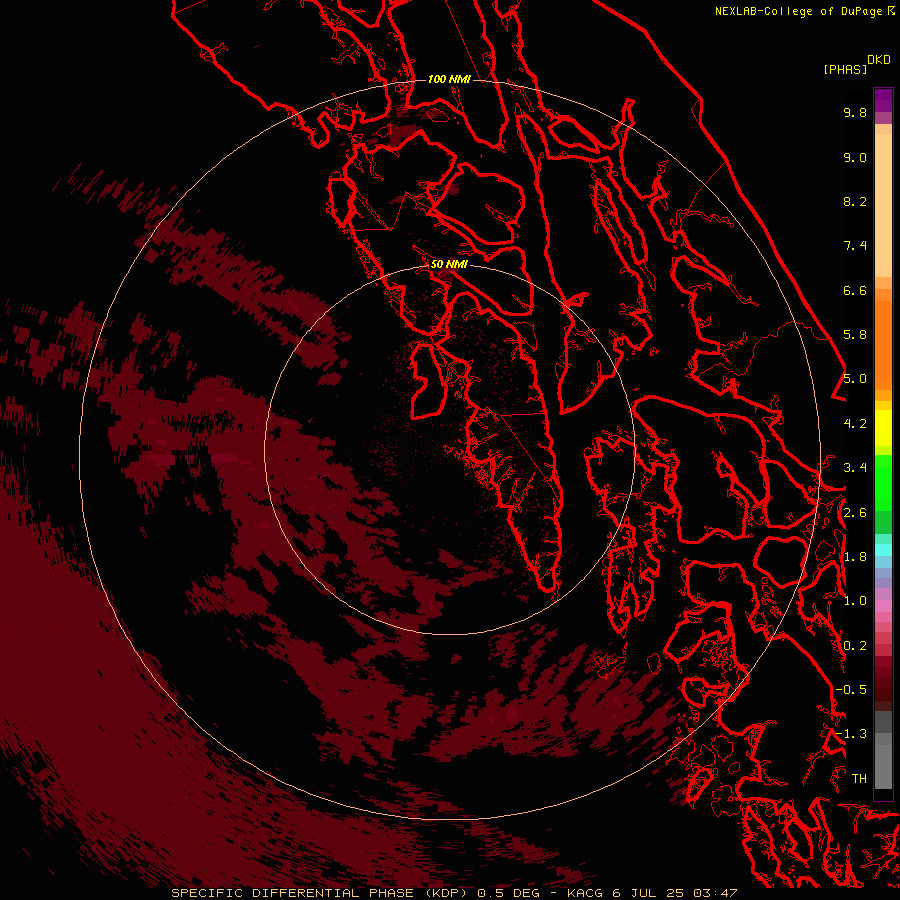Click the Specific Differential Phase (KDP) caption

320,893
